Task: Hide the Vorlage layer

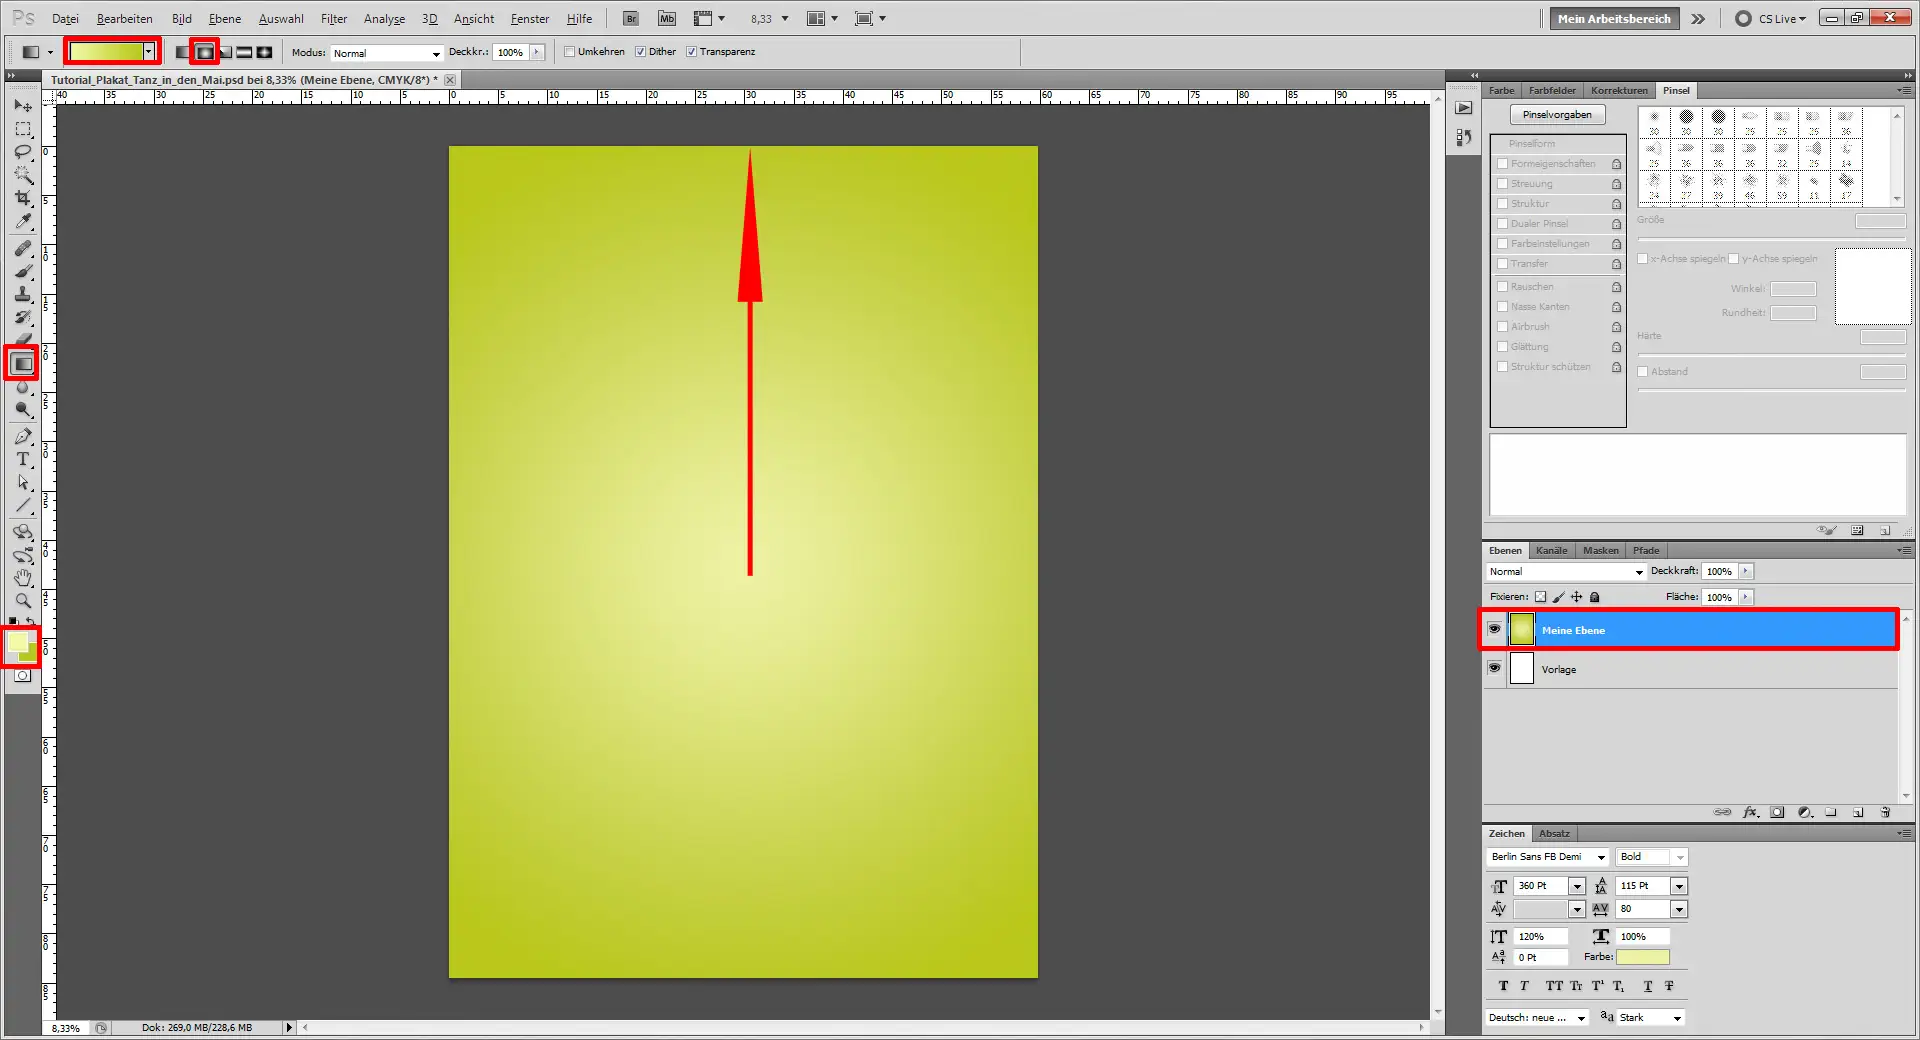Action: pyautogui.click(x=1494, y=669)
